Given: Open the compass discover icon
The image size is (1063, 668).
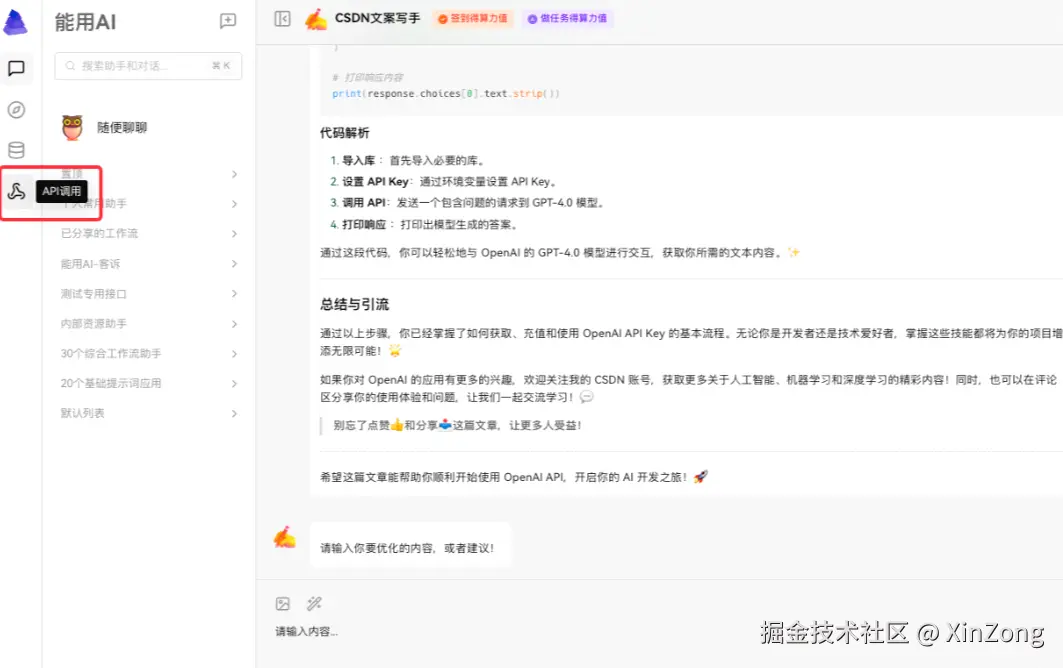Looking at the screenshot, I should point(16,109).
